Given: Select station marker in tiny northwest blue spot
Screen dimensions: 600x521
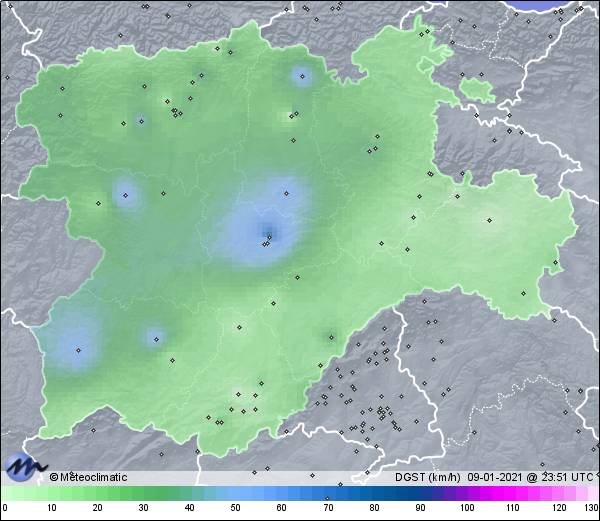Looking at the screenshot, I should pos(142,121).
